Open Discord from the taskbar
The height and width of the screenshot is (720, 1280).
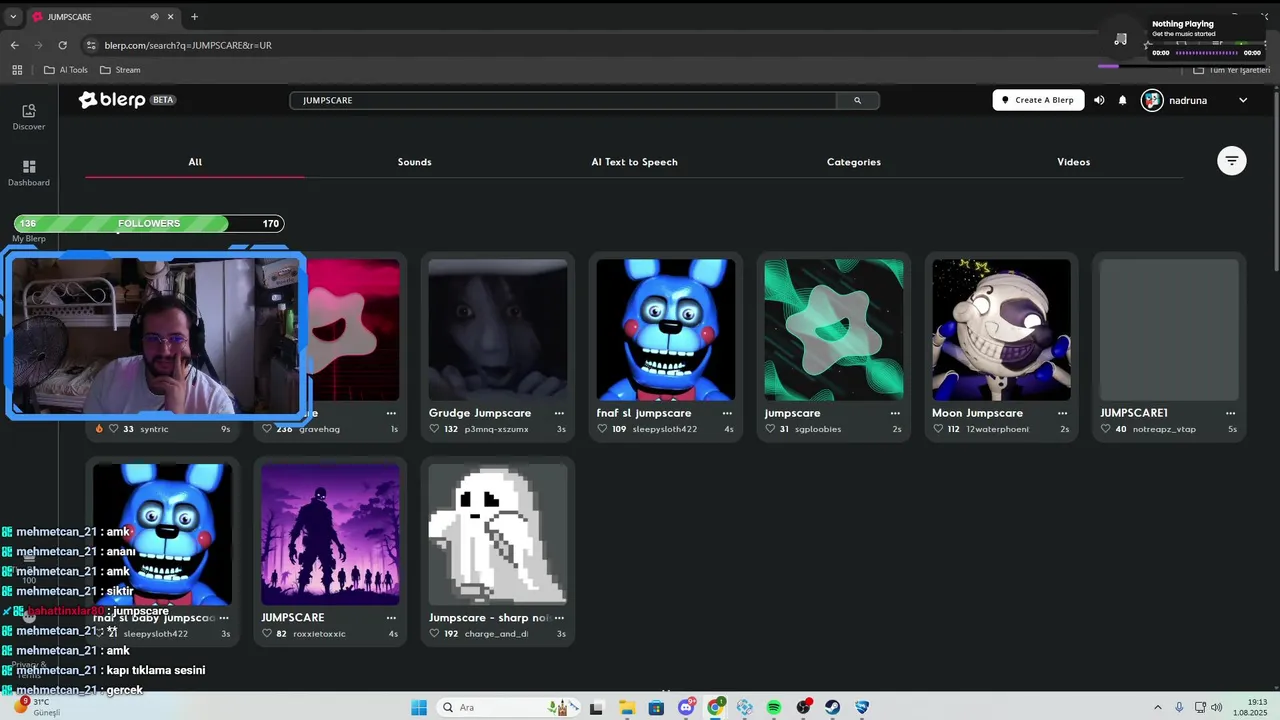pyautogui.click(x=686, y=707)
